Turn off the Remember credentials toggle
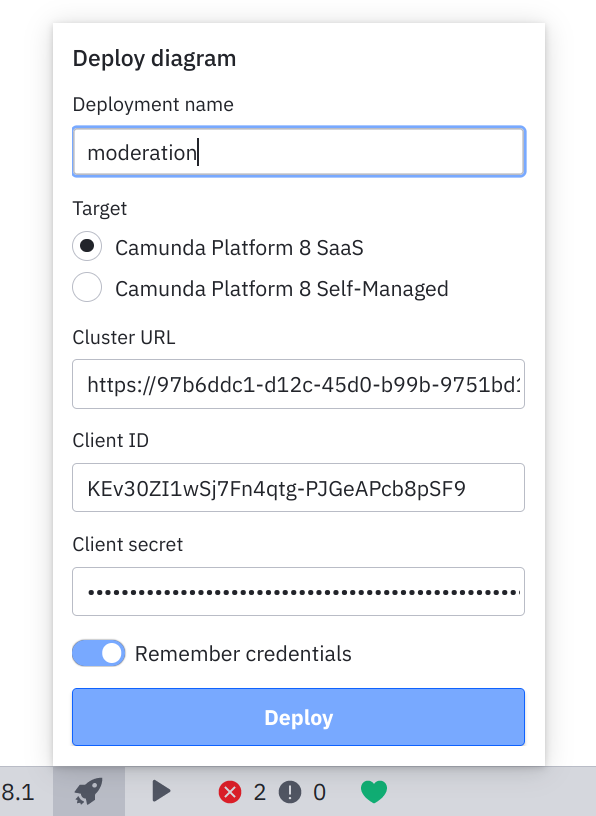The height and width of the screenshot is (816, 596). tap(98, 653)
